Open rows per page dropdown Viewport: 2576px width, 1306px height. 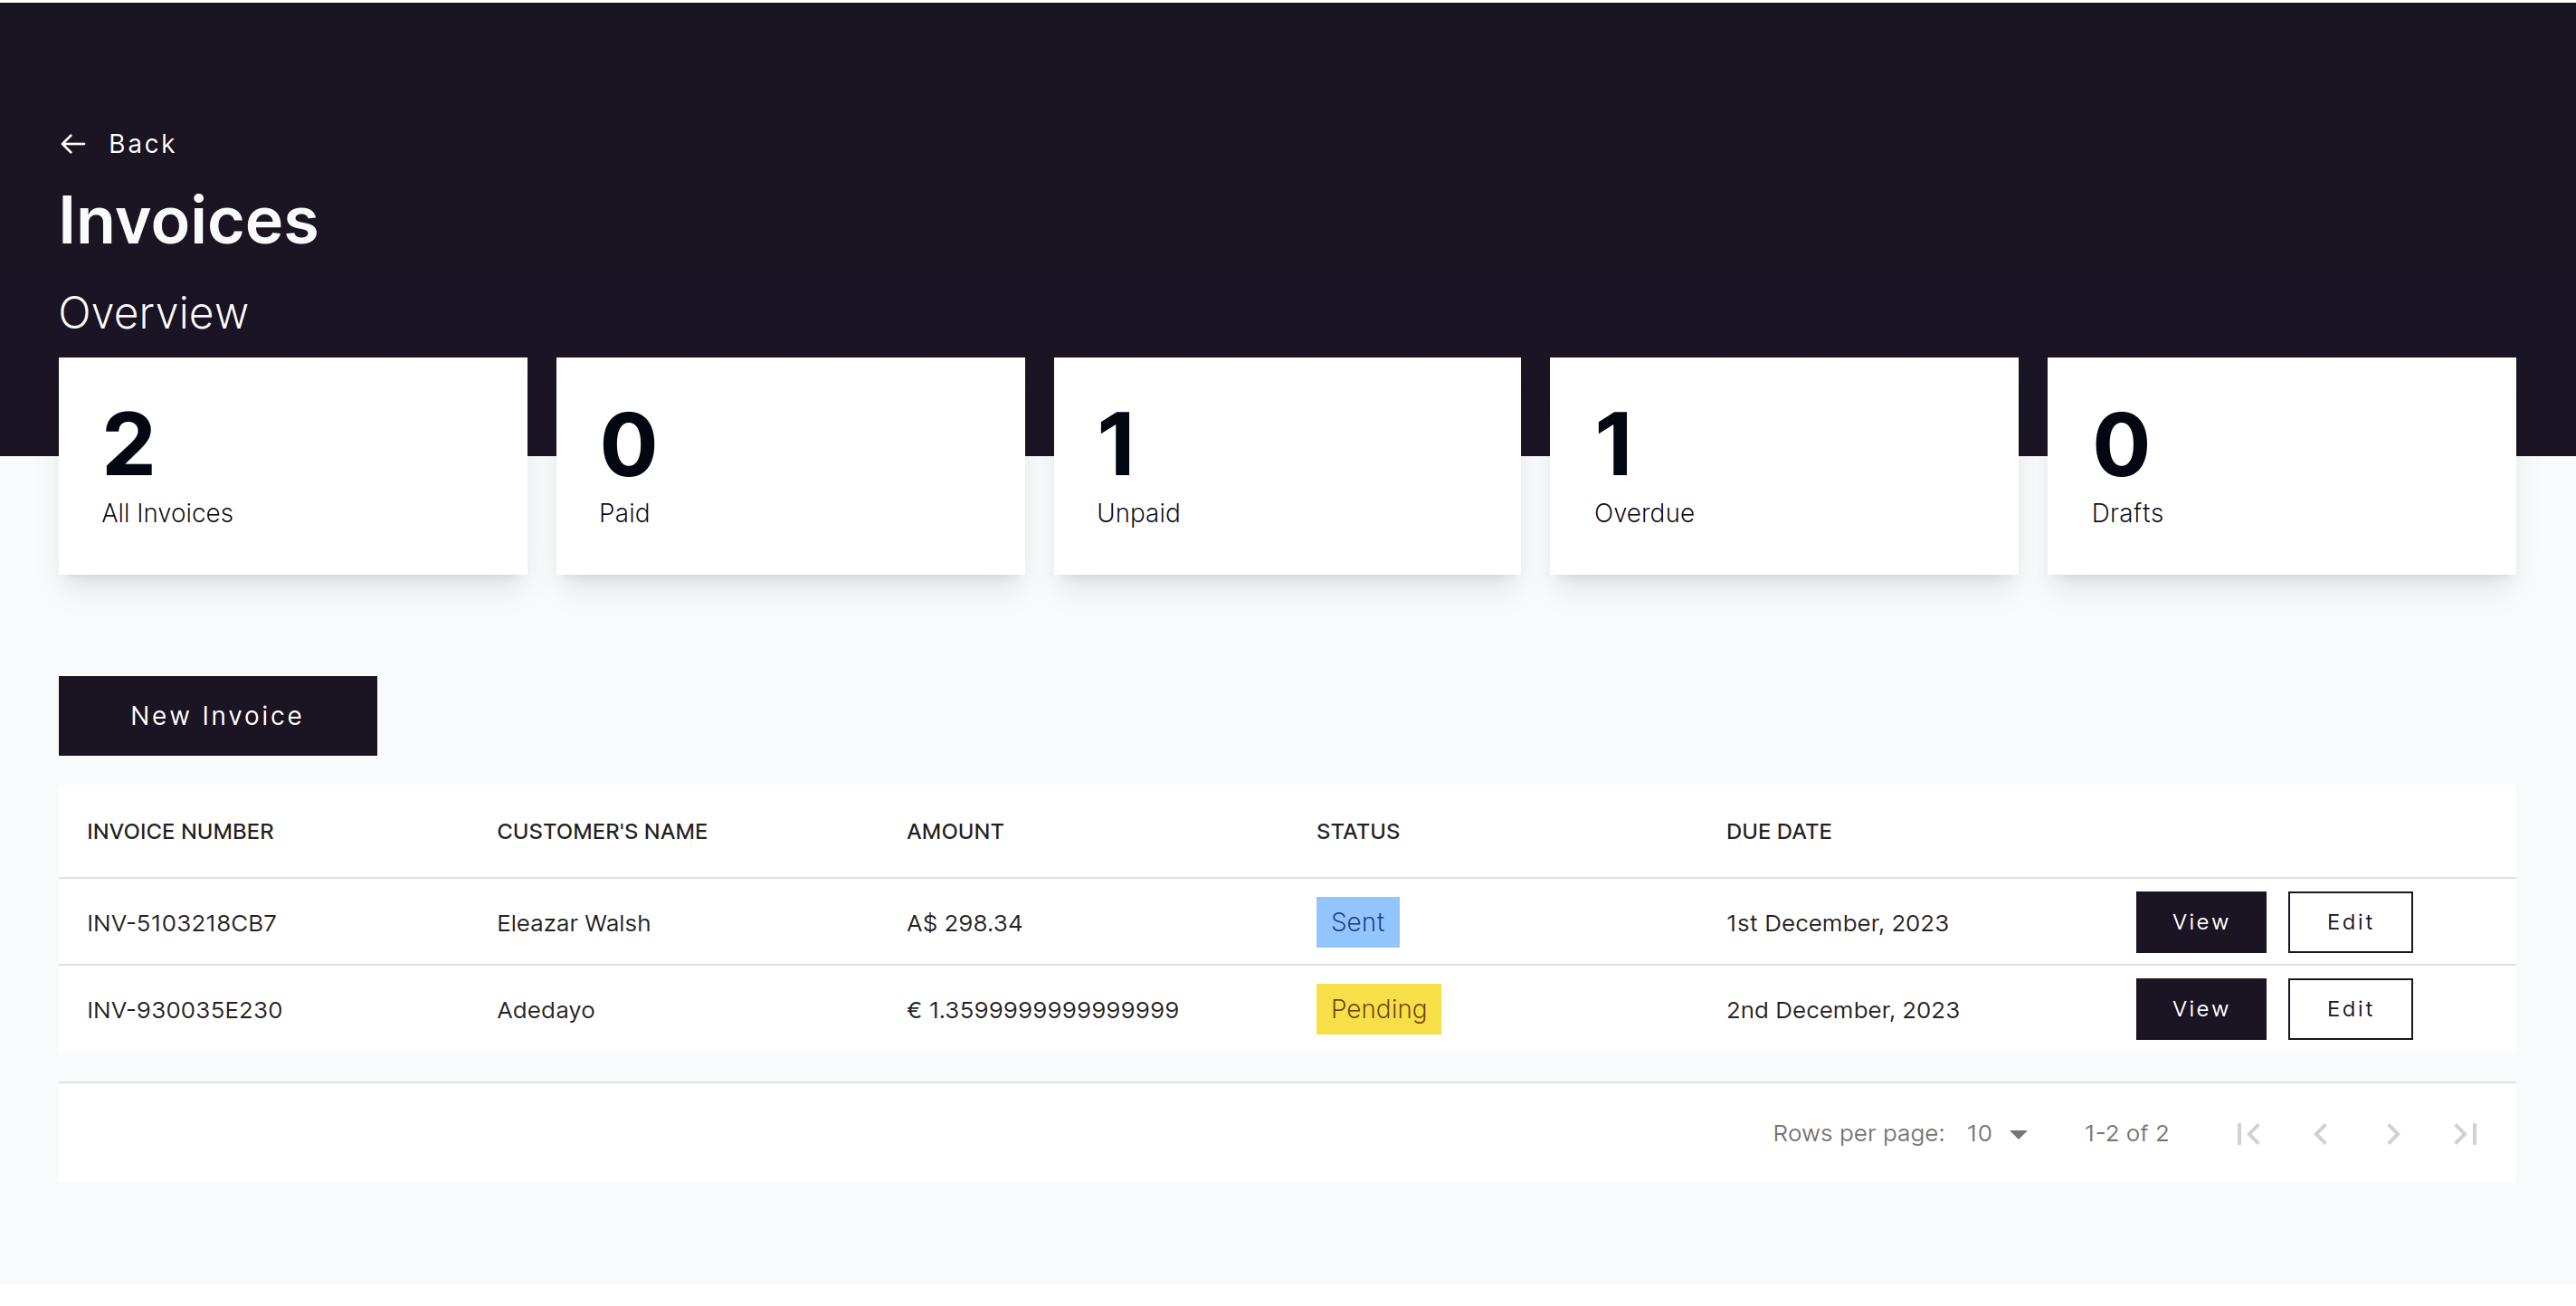[1997, 1133]
